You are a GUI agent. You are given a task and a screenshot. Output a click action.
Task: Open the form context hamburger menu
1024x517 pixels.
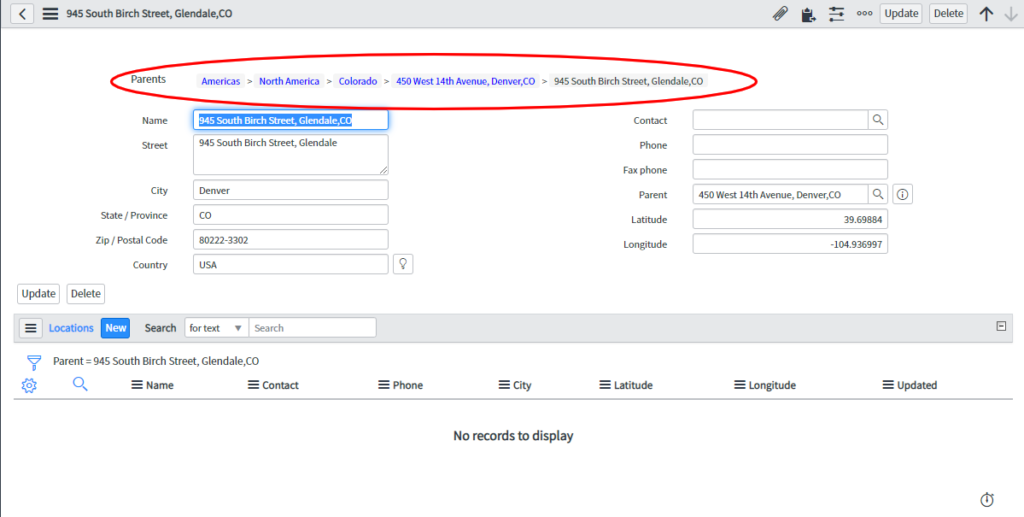click(50, 14)
